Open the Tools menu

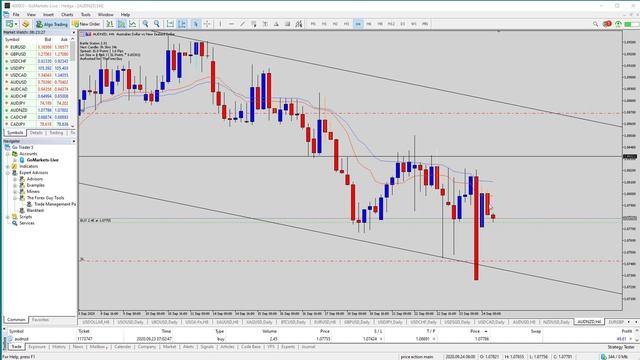(86, 15)
